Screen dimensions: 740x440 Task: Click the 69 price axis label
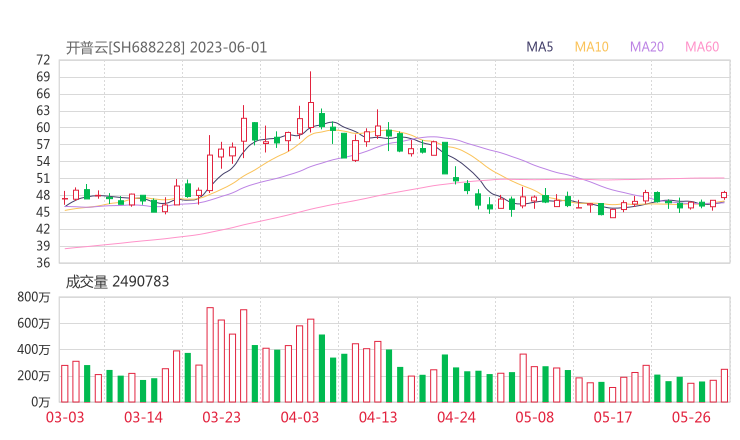tap(43, 77)
